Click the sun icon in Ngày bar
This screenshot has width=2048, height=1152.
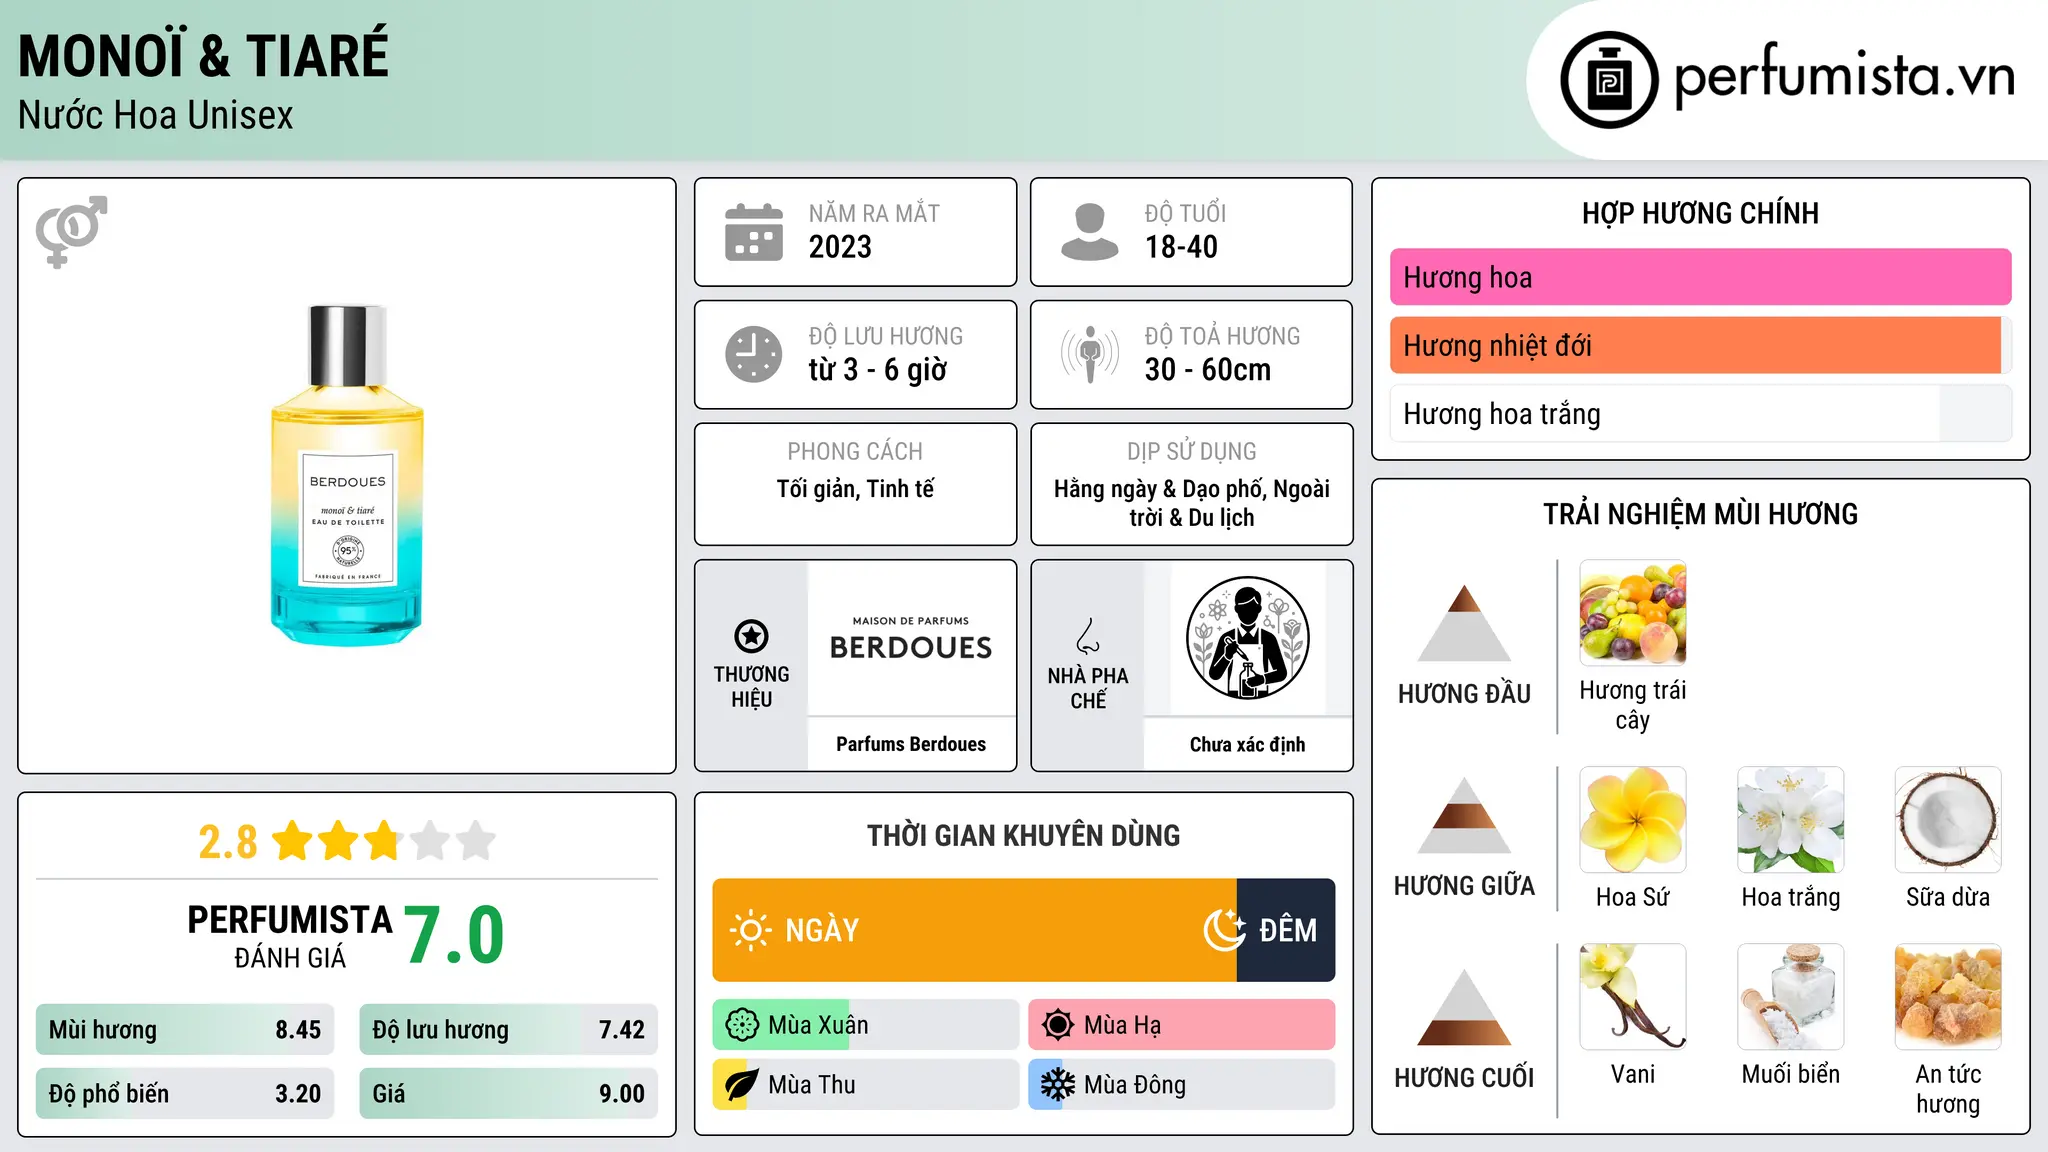750,930
